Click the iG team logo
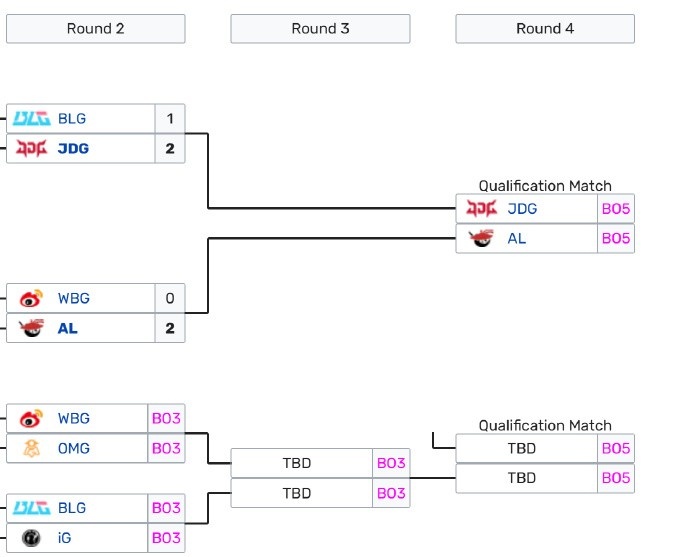Image resolution: width=690 pixels, height=557 pixels. [31, 538]
